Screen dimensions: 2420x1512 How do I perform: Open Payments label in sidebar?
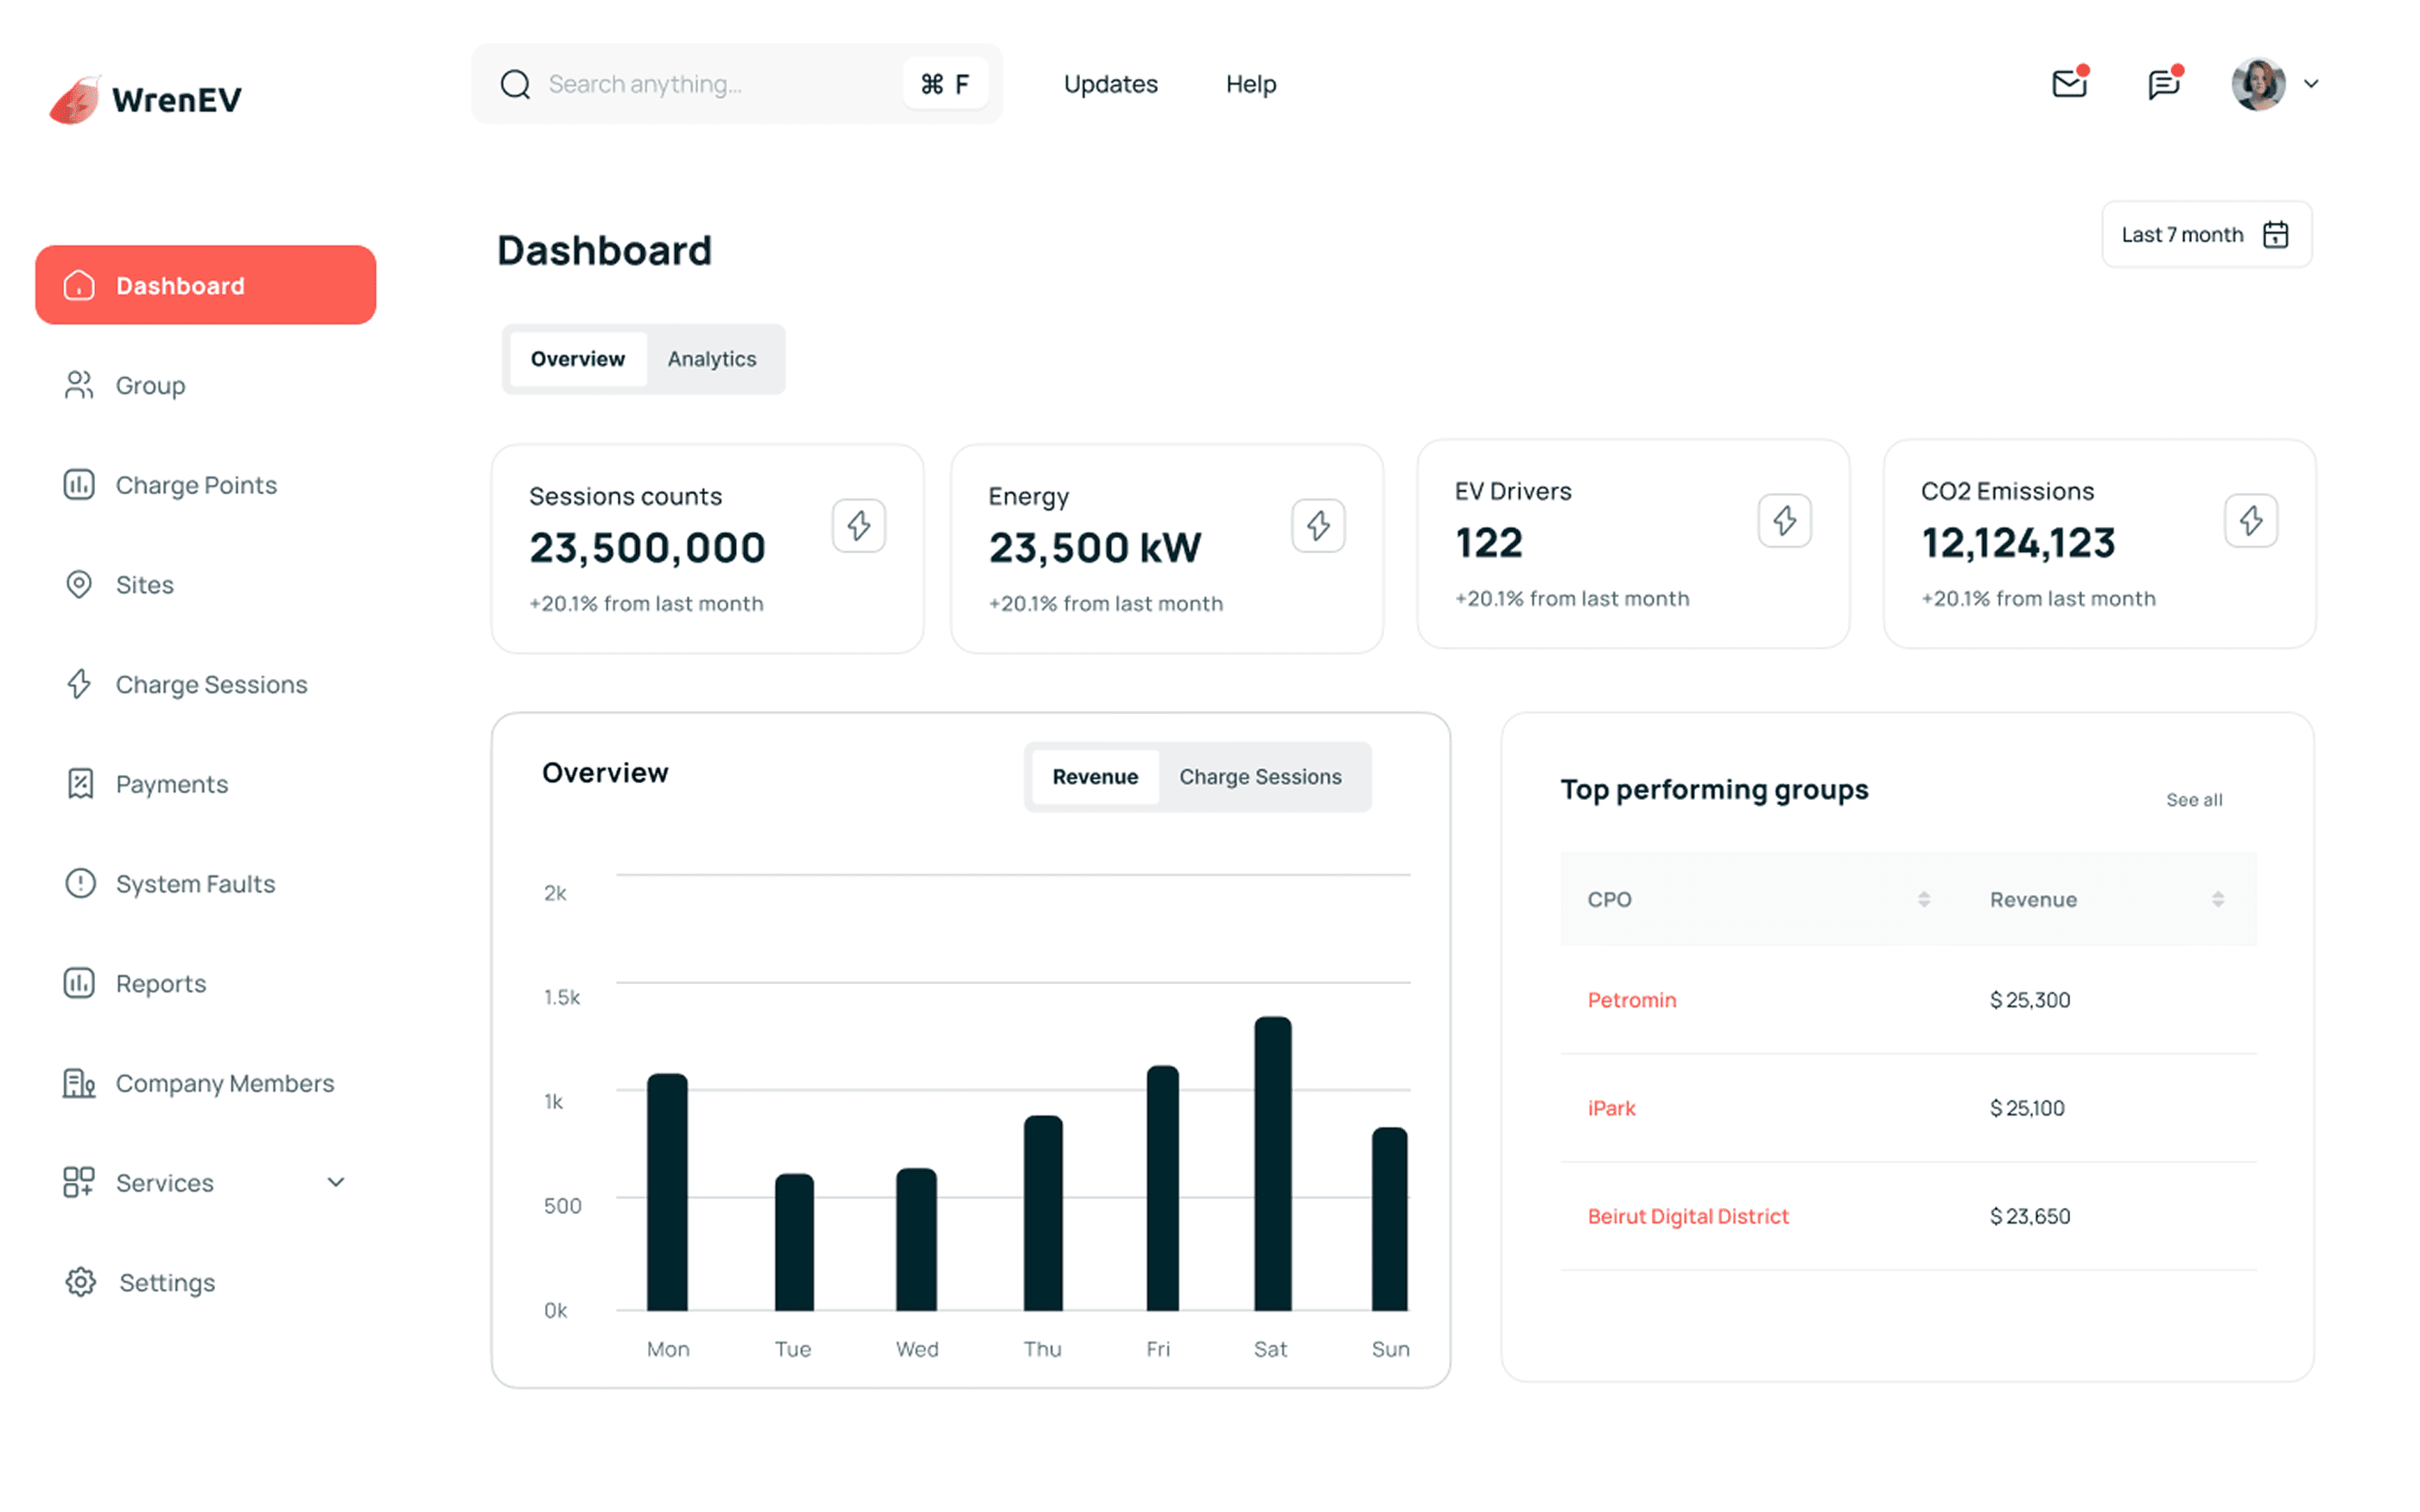(172, 785)
